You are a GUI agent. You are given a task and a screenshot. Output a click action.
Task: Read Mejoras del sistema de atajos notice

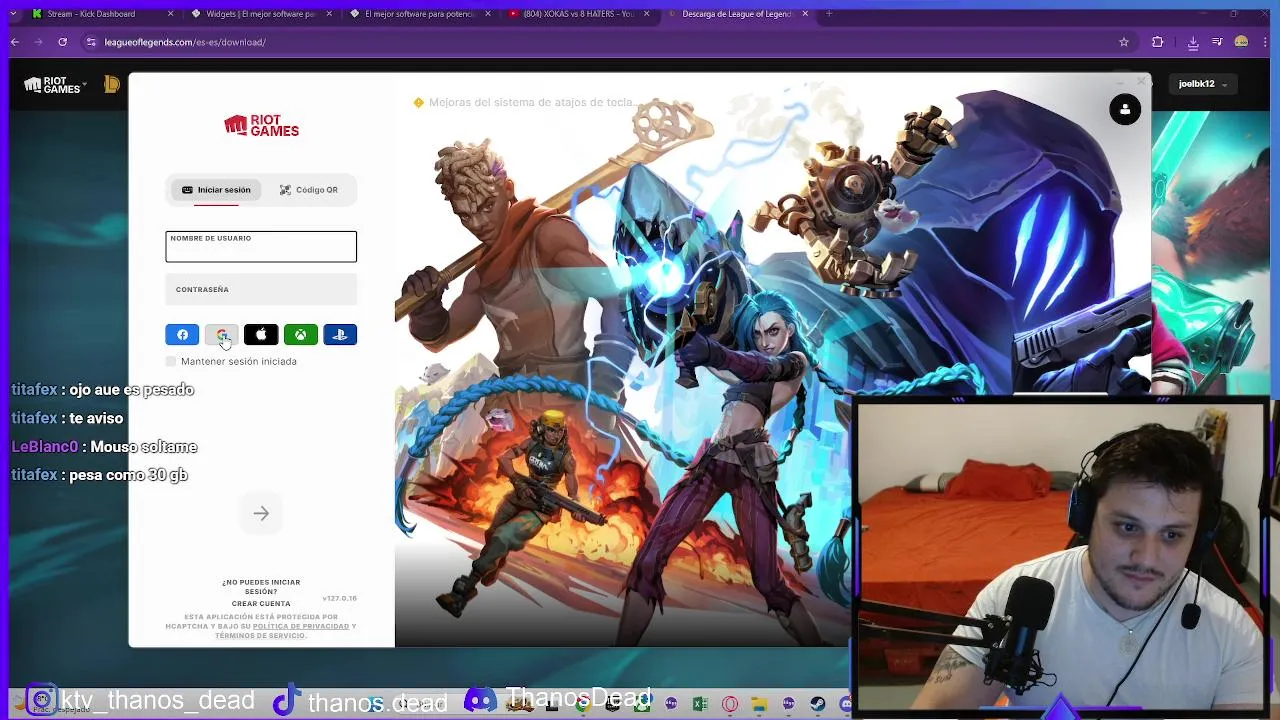coord(524,102)
